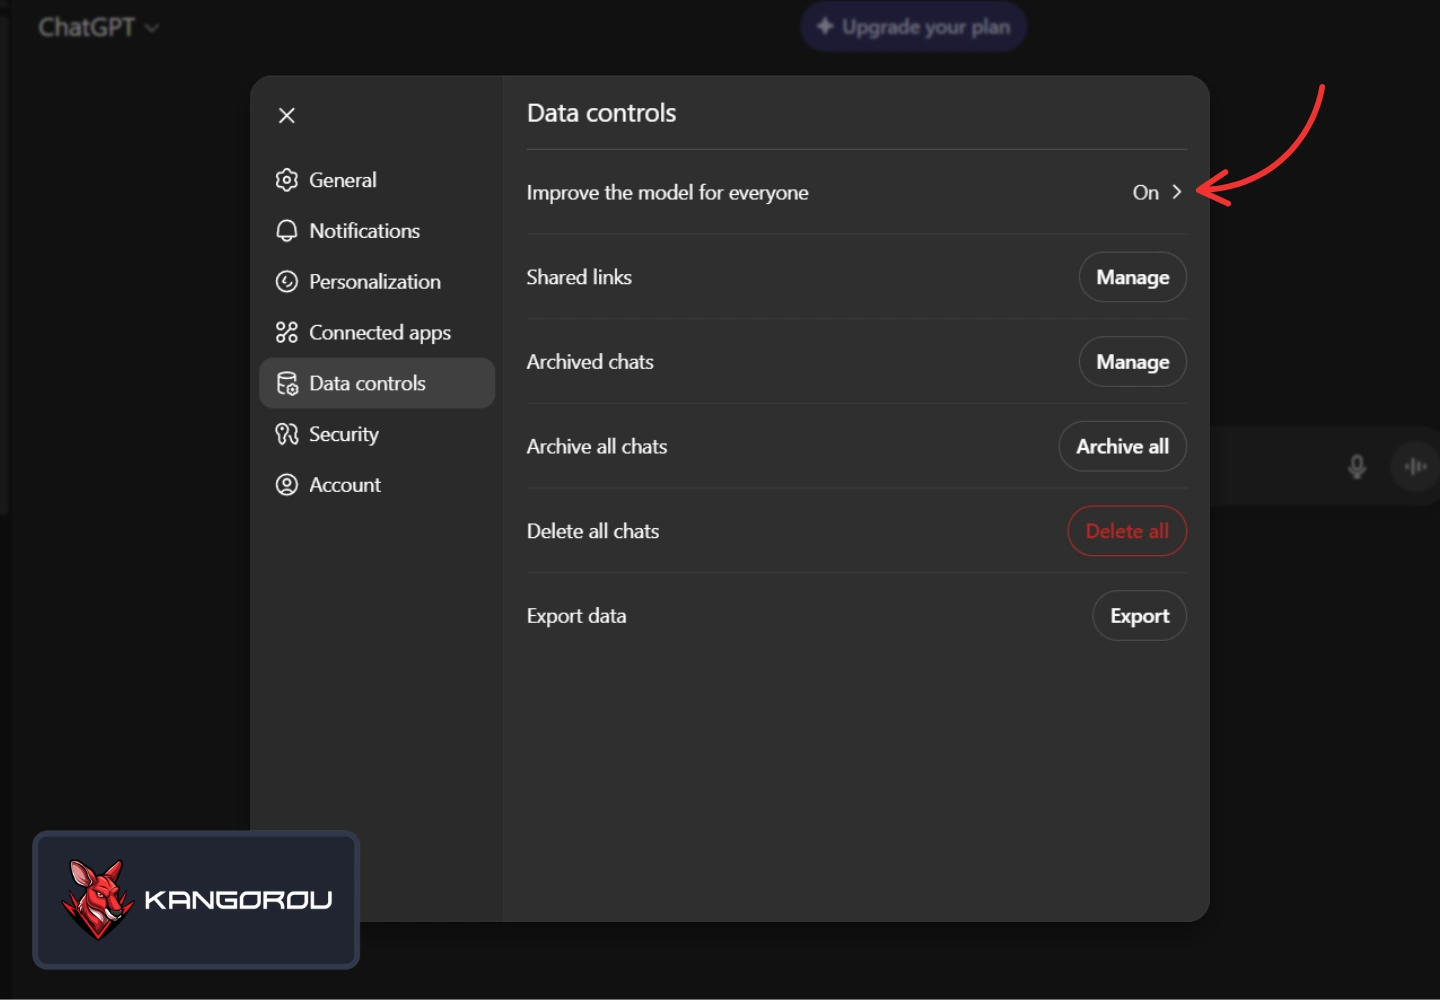Manage shared links
Image resolution: width=1440 pixels, height=1000 pixels.
pyautogui.click(x=1132, y=277)
